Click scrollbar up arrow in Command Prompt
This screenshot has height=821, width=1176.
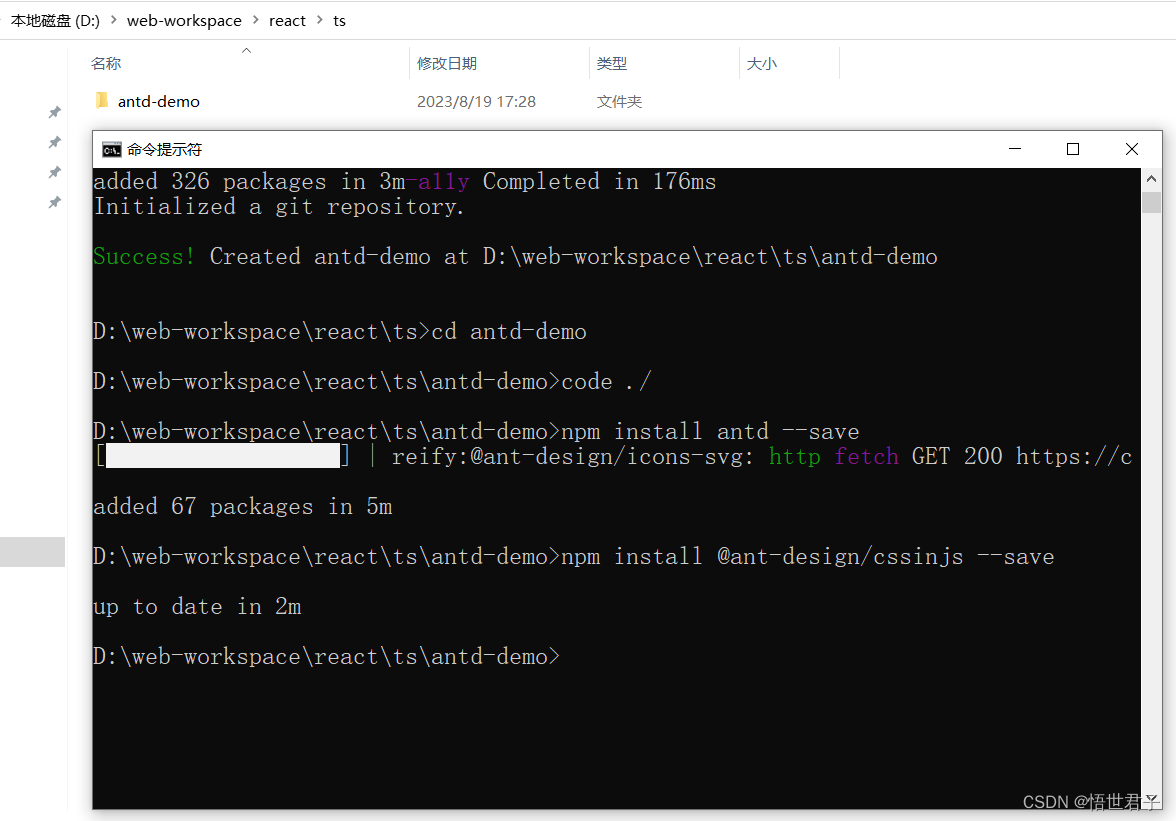tap(1151, 179)
